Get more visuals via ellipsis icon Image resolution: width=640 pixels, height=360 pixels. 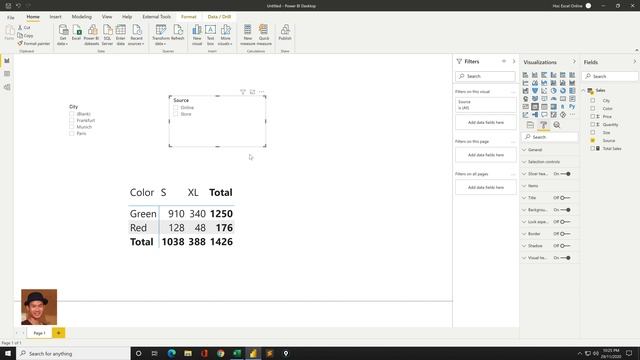click(572, 115)
